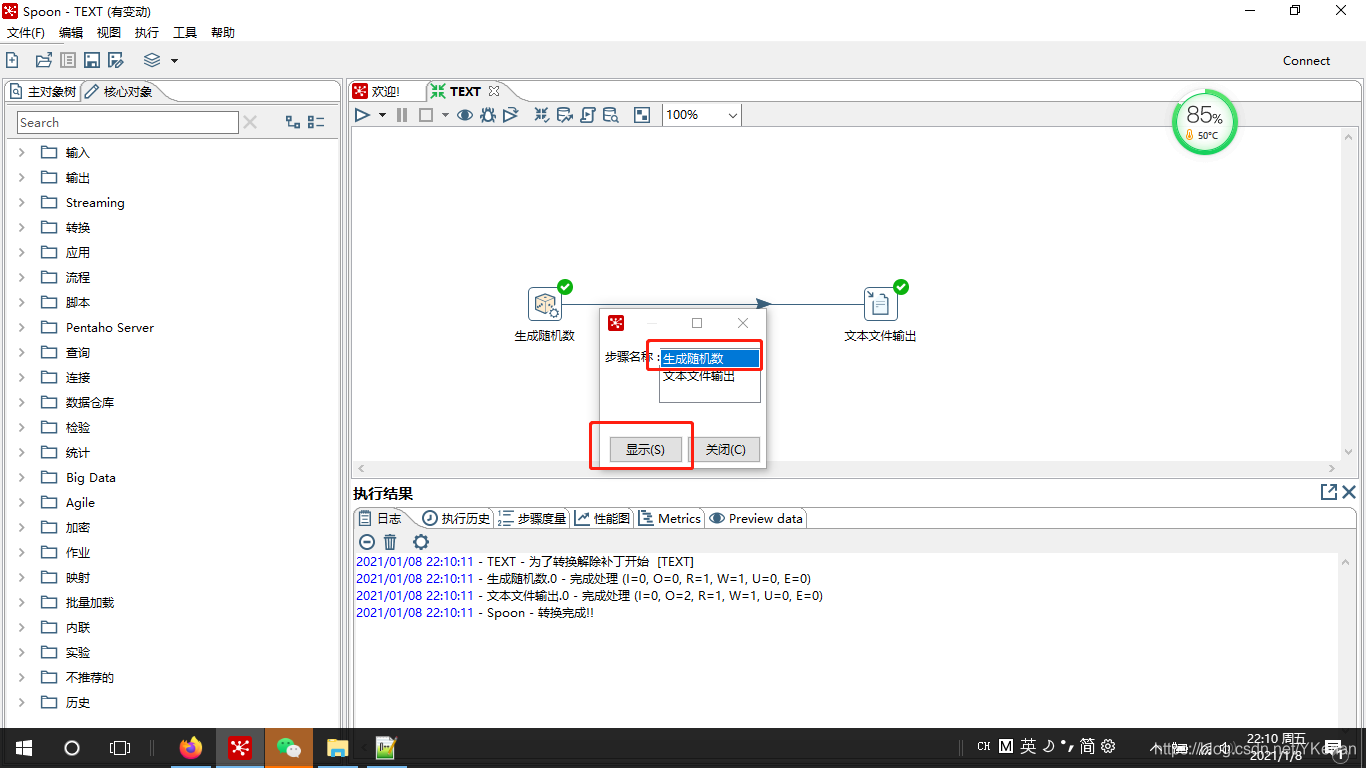Open stop options dropdown arrow
This screenshot has height=768, width=1366.
(x=445, y=115)
